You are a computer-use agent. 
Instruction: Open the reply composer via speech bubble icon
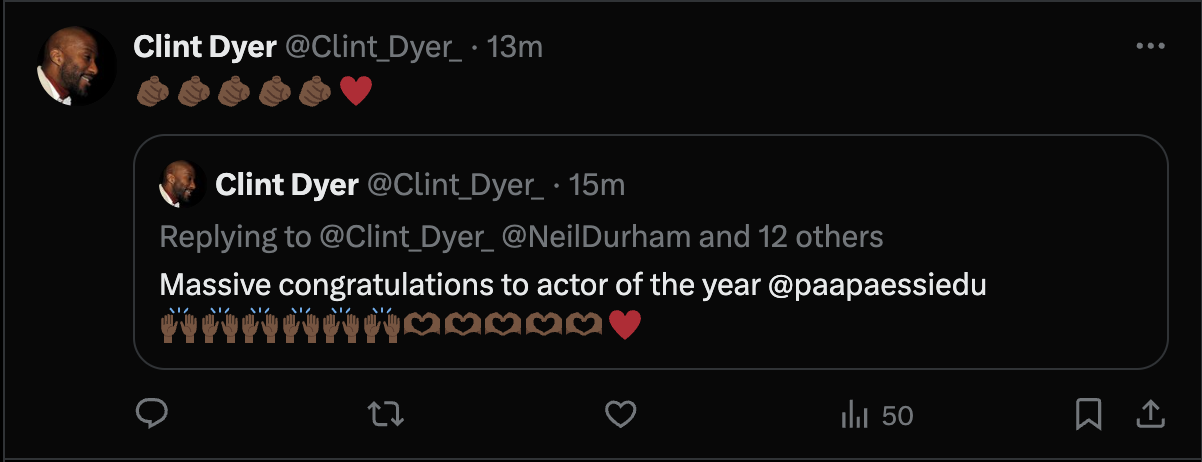point(151,413)
